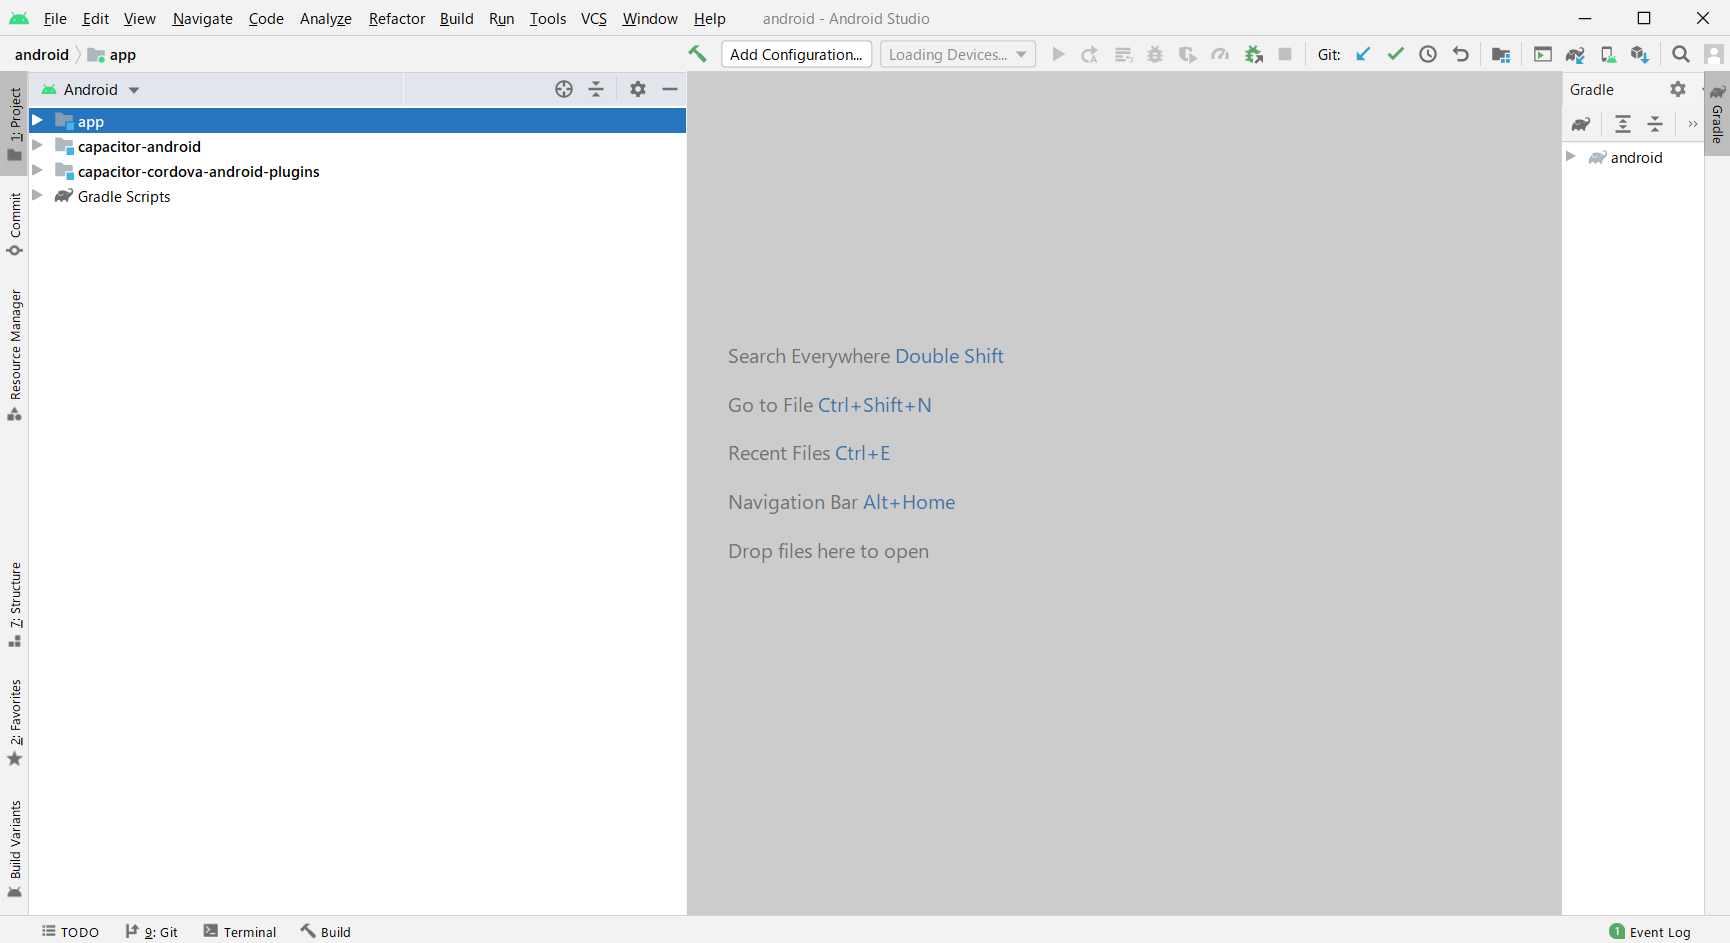Viewport: 1730px width, 943px height.
Task: Open the Loading Devices dropdown
Action: point(958,54)
